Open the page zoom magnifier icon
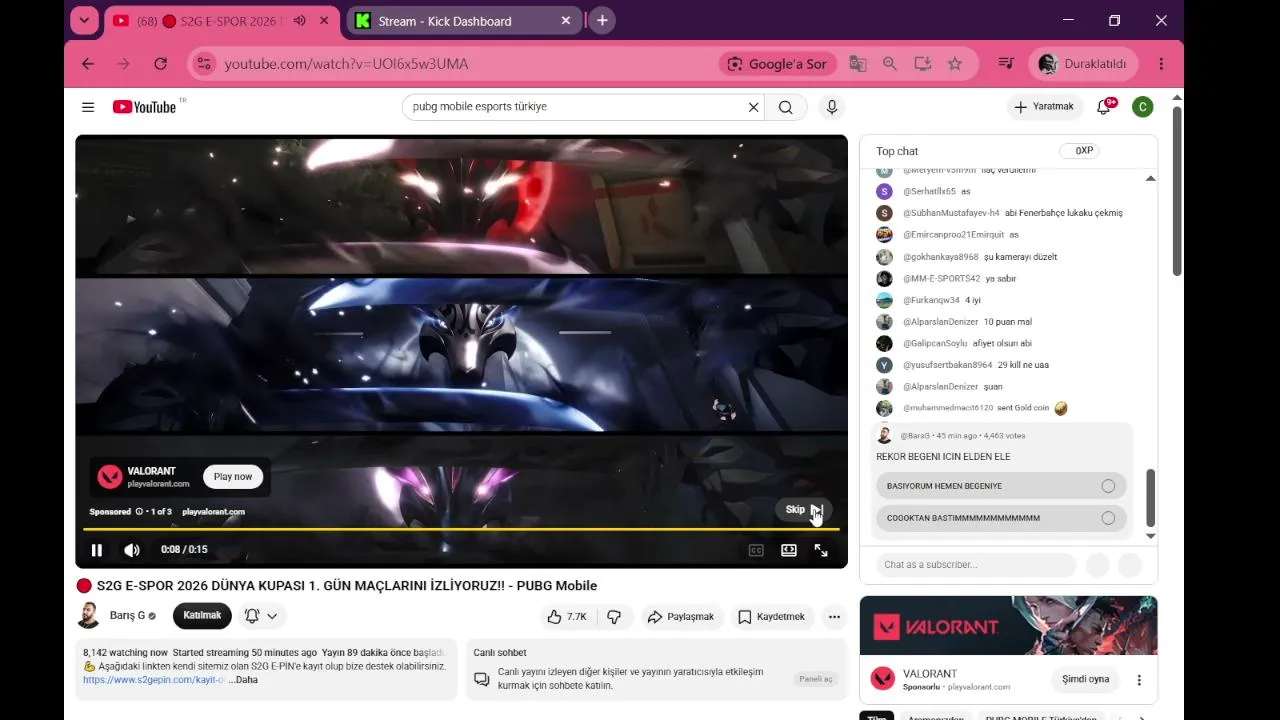The width and height of the screenshot is (1280, 720). pyautogui.click(x=890, y=64)
